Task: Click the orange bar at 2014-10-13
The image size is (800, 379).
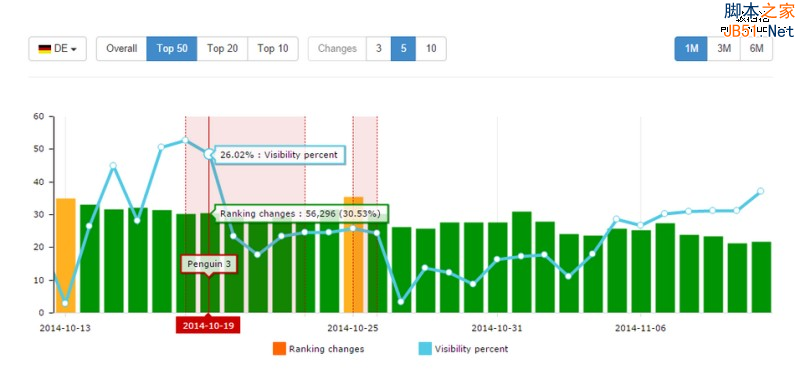Action: point(66,256)
